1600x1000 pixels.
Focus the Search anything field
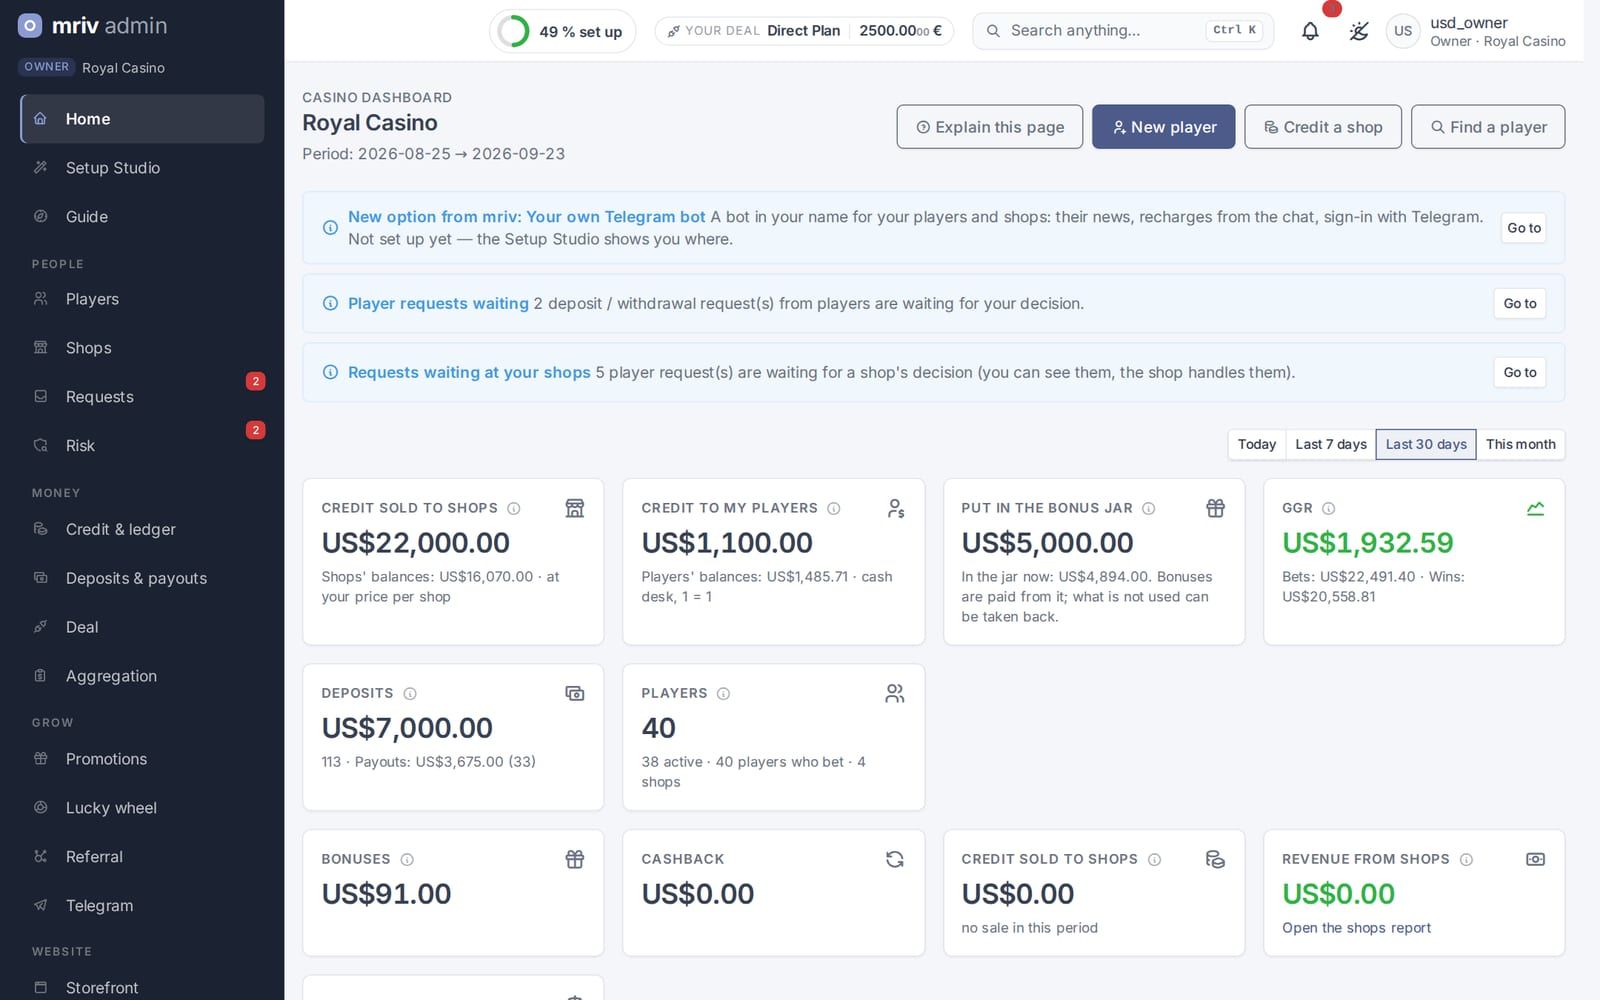[1123, 31]
